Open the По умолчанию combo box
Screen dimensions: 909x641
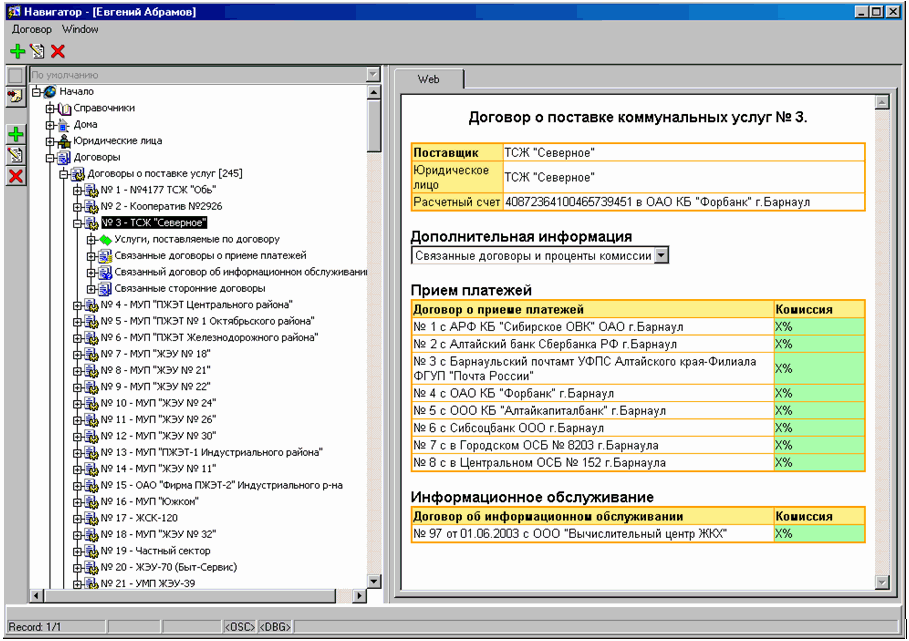373,74
